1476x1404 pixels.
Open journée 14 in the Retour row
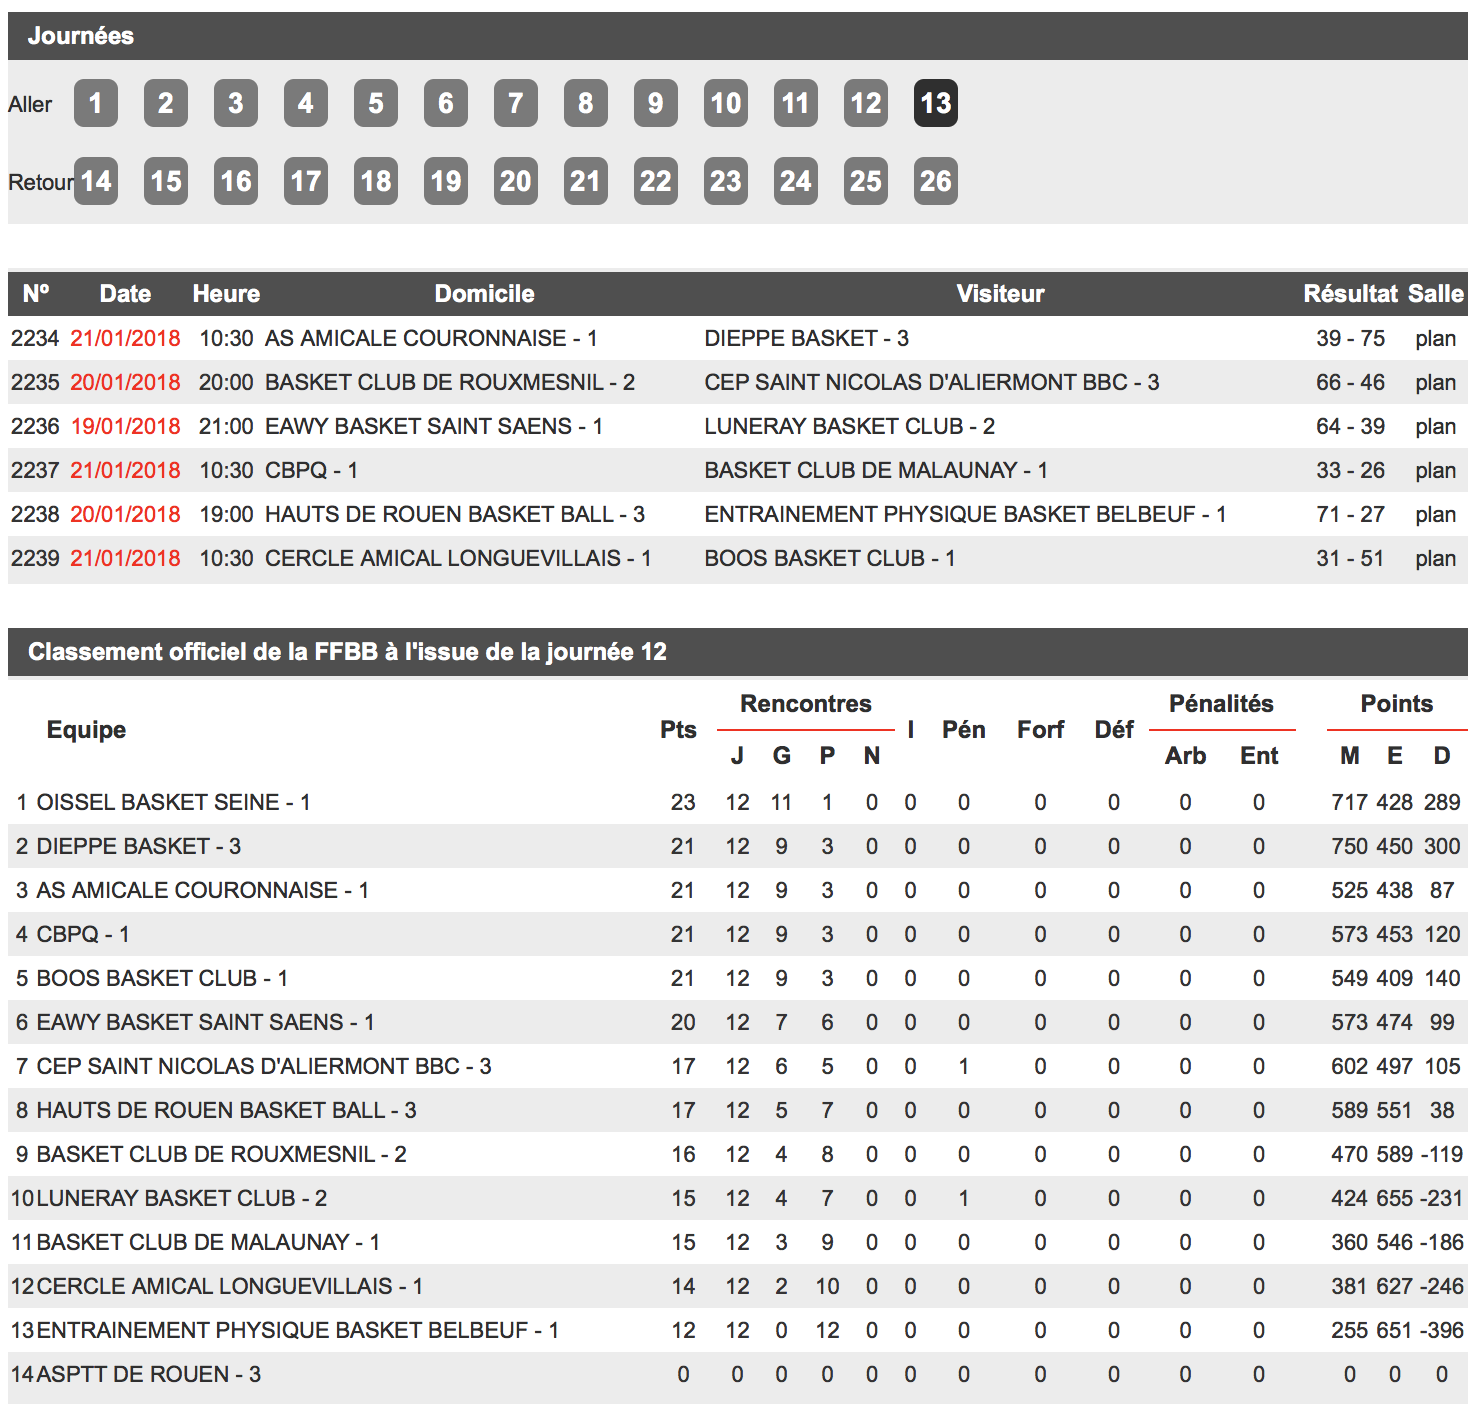tap(96, 181)
